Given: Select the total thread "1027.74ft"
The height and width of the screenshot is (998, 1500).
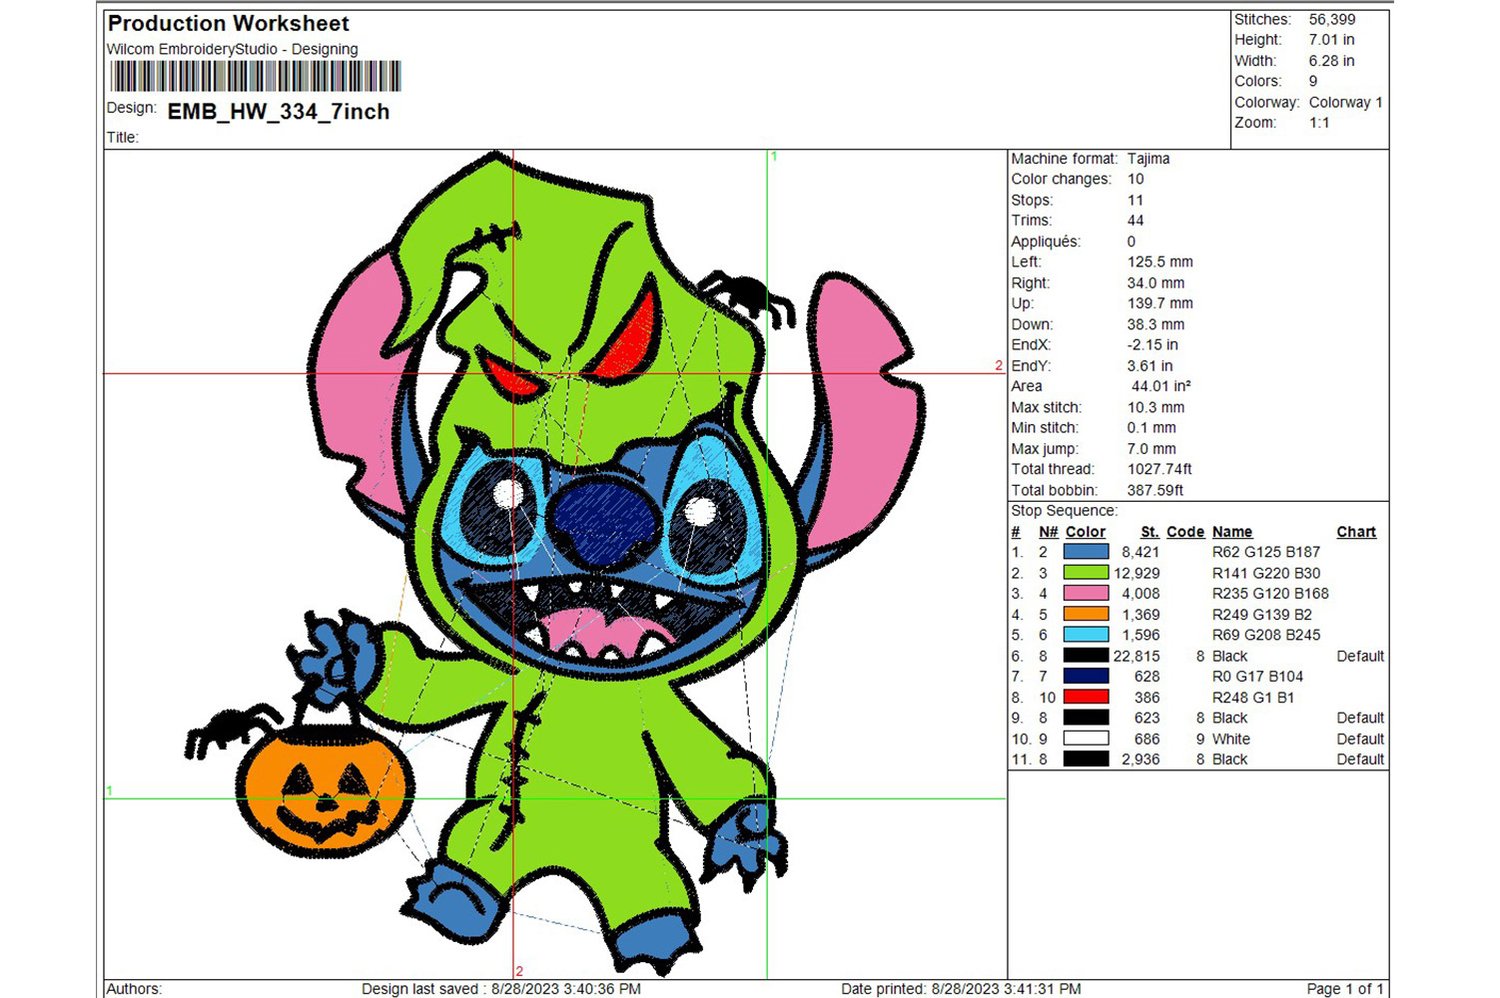Looking at the screenshot, I should pos(1160,469).
